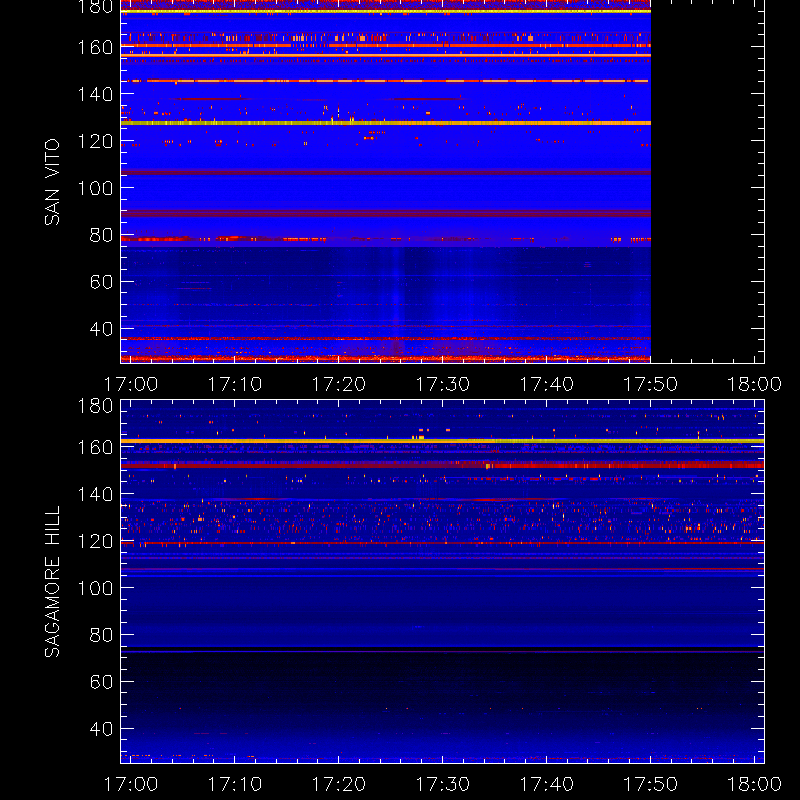This screenshot has width=800, height=800.
Task: Select the San Vito spectrogram plot area
Action: pyautogui.click(x=442, y=182)
